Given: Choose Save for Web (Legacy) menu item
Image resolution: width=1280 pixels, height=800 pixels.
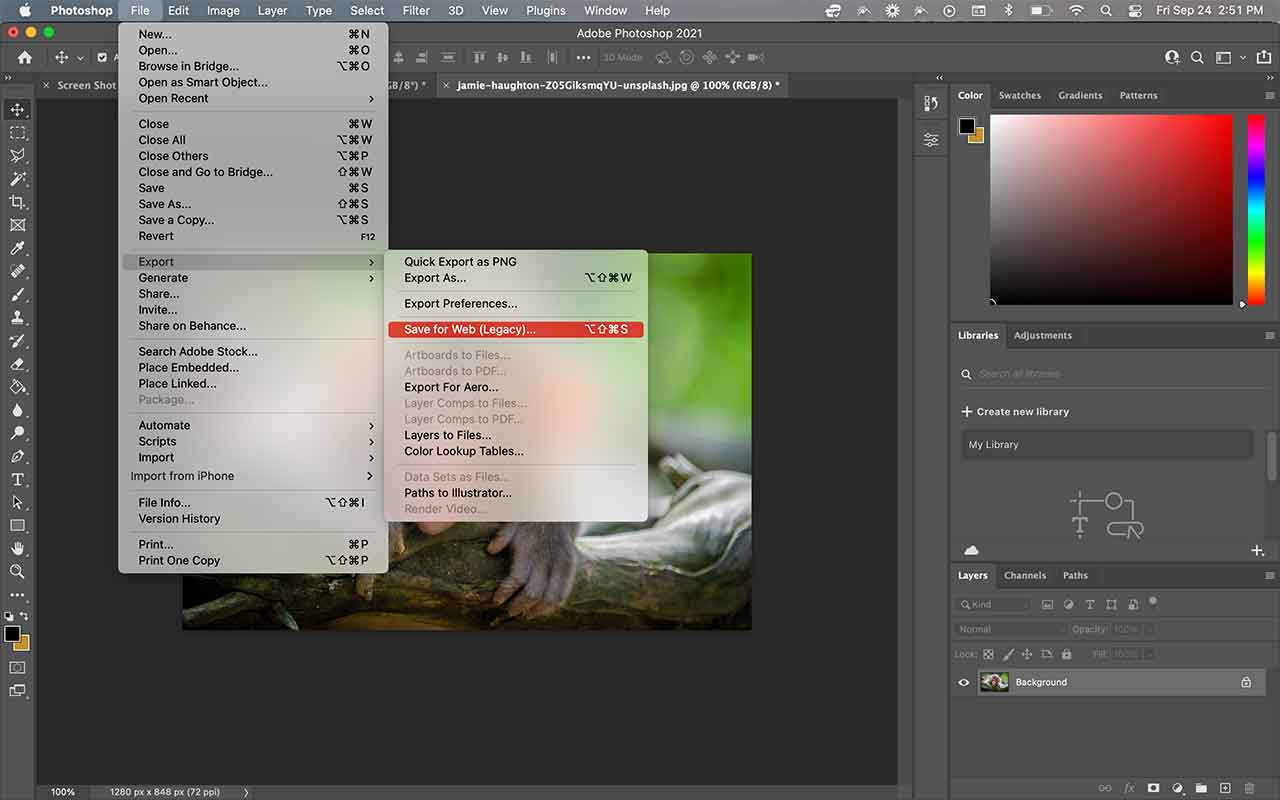Looking at the screenshot, I should [x=516, y=329].
